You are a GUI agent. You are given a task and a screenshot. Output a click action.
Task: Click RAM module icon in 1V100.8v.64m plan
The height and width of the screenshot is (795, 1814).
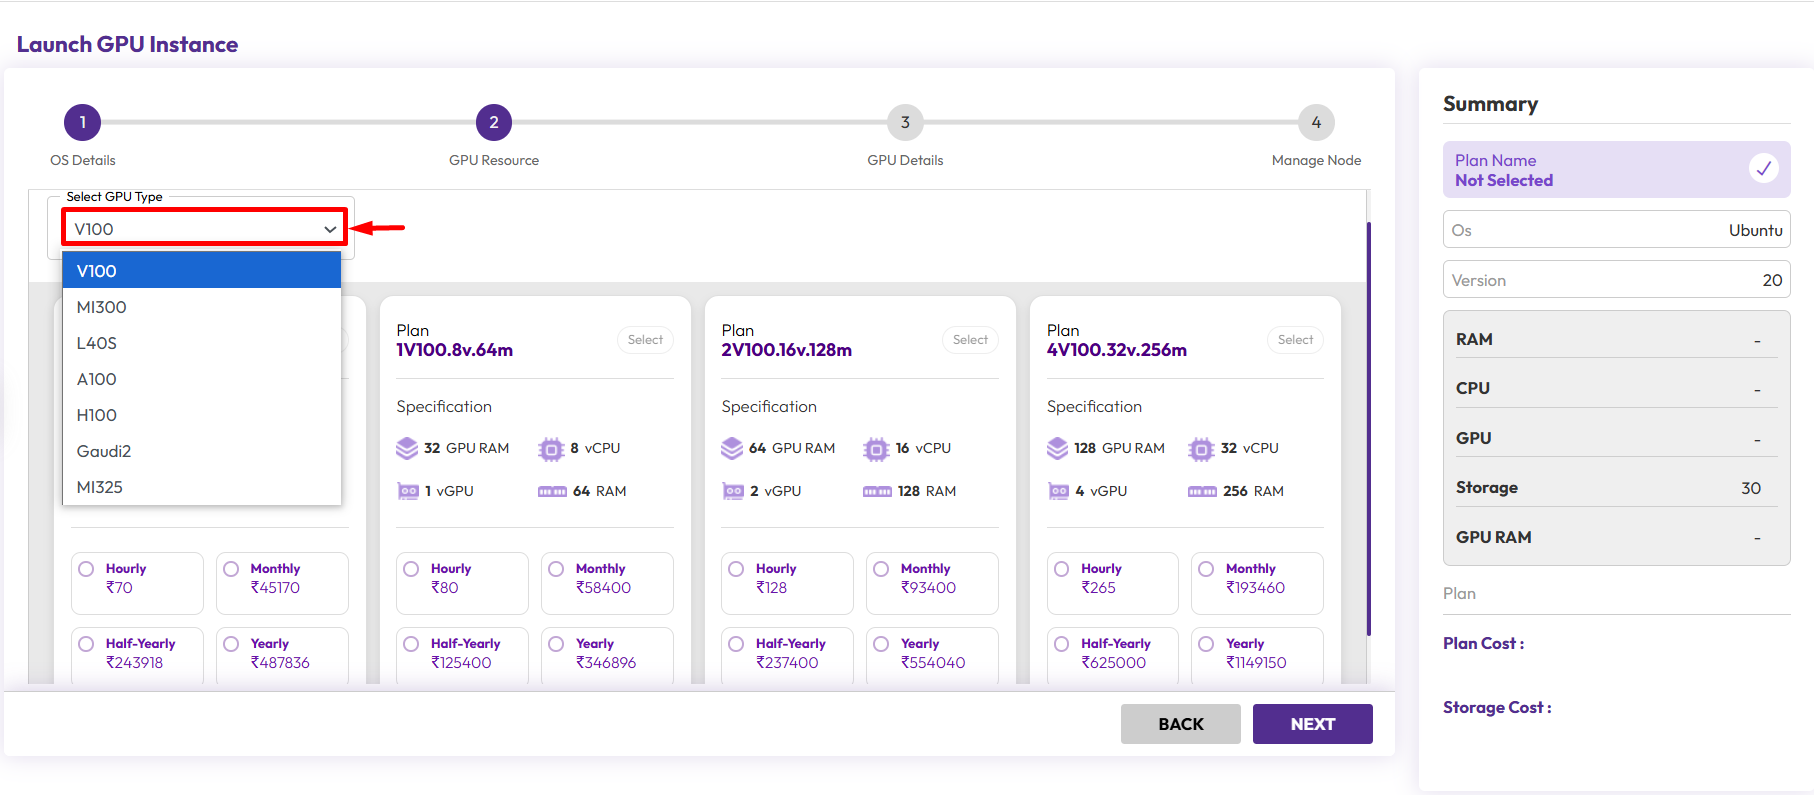tap(552, 491)
